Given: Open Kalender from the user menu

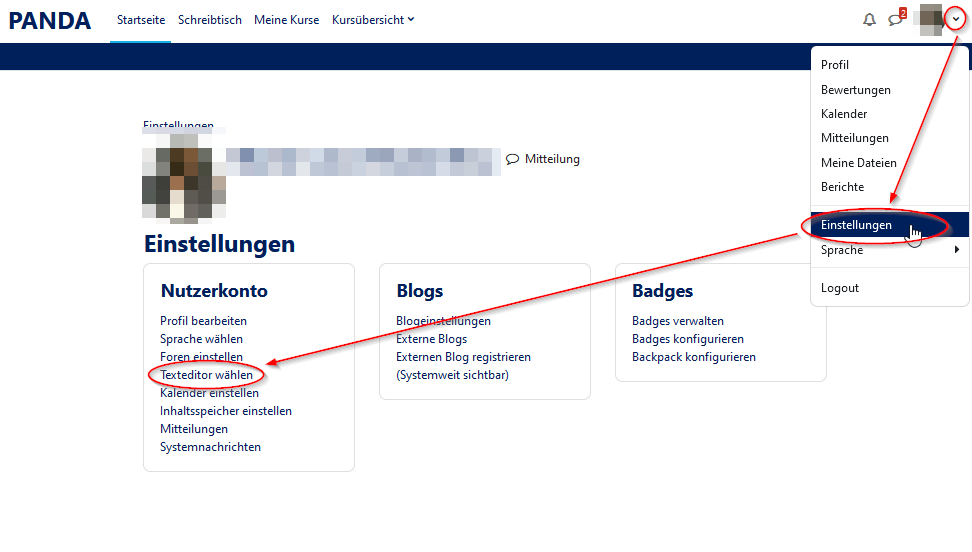Looking at the screenshot, I should click(844, 114).
